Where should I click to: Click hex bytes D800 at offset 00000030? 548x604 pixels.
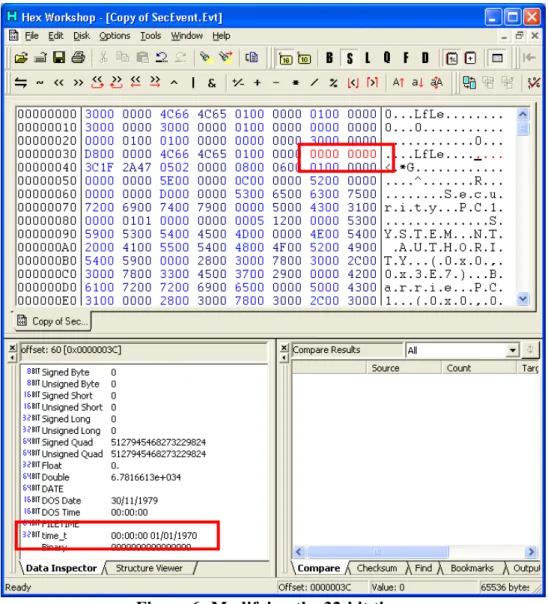pos(99,154)
